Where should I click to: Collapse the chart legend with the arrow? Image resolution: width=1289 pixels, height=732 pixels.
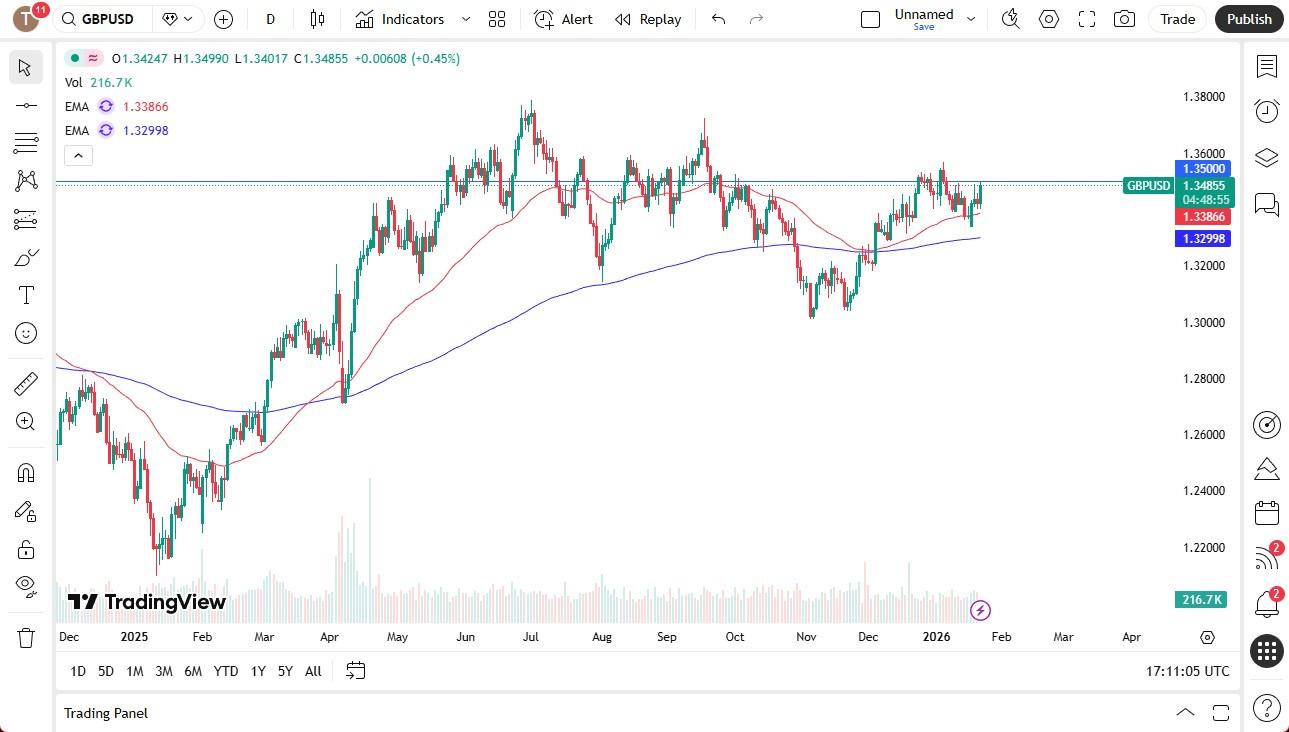pos(78,155)
